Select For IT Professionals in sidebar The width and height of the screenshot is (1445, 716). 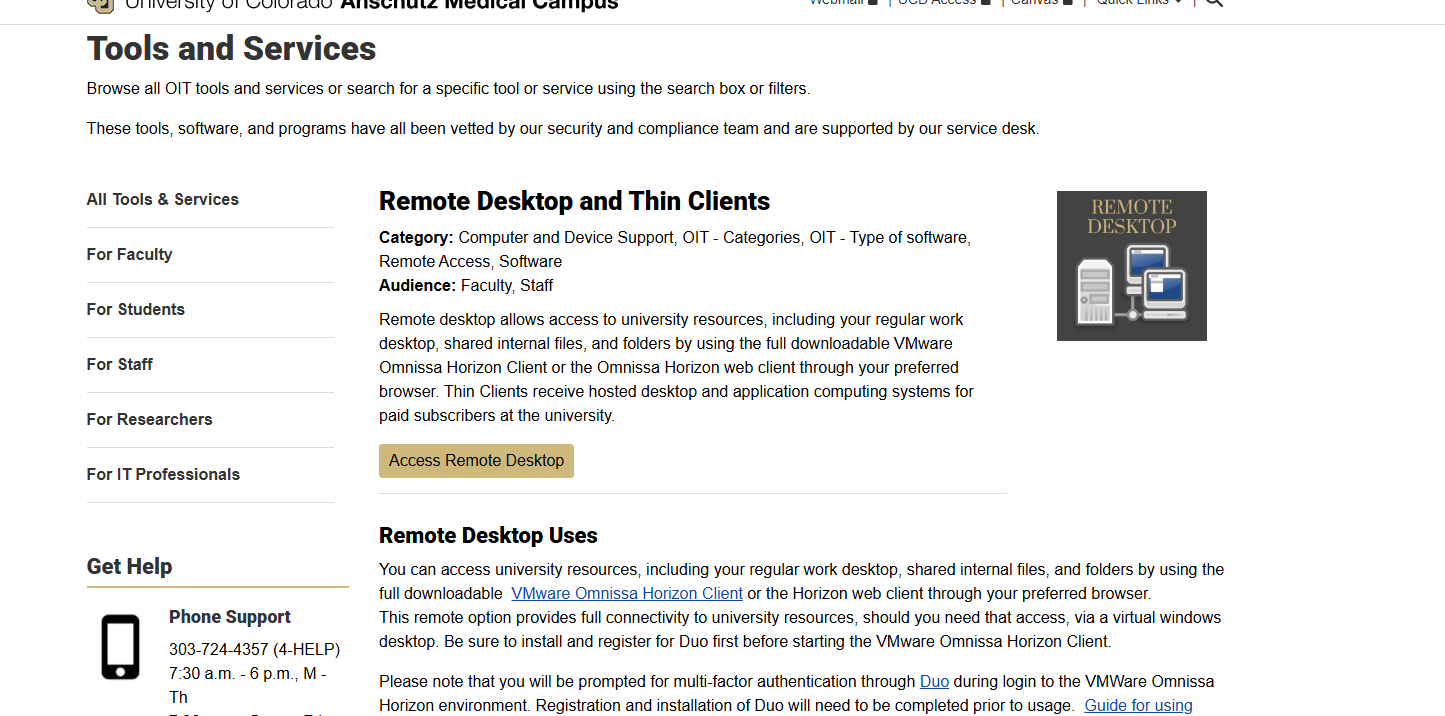coord(163,474)
